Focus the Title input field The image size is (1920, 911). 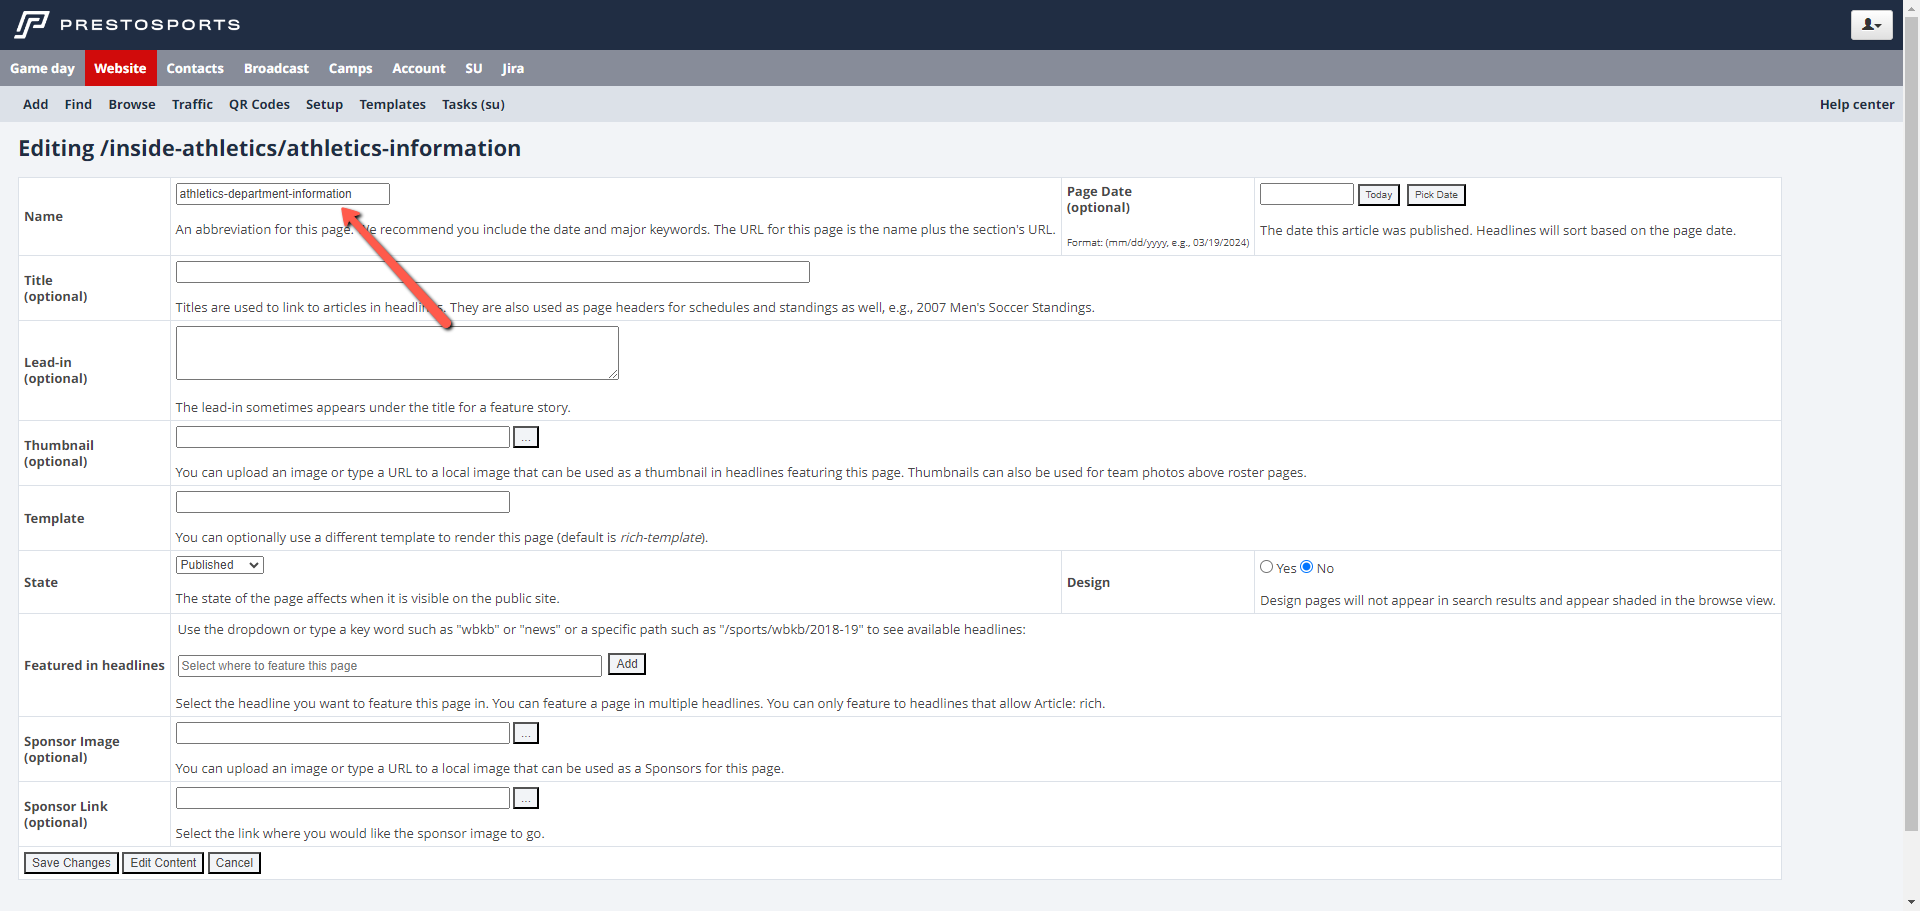click(x=493, y=272)
